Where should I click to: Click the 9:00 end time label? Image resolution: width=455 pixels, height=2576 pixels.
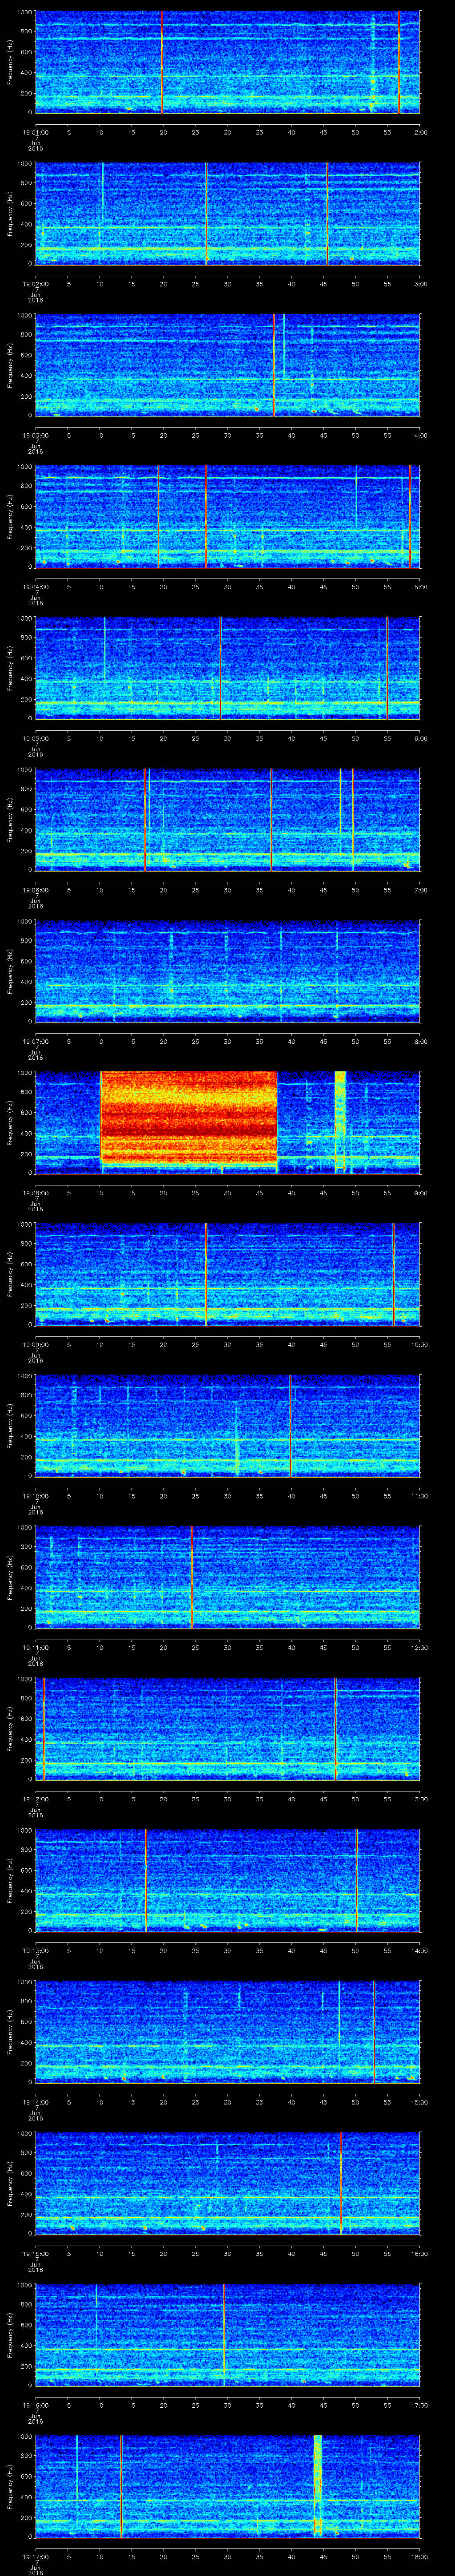(420, 1192)
